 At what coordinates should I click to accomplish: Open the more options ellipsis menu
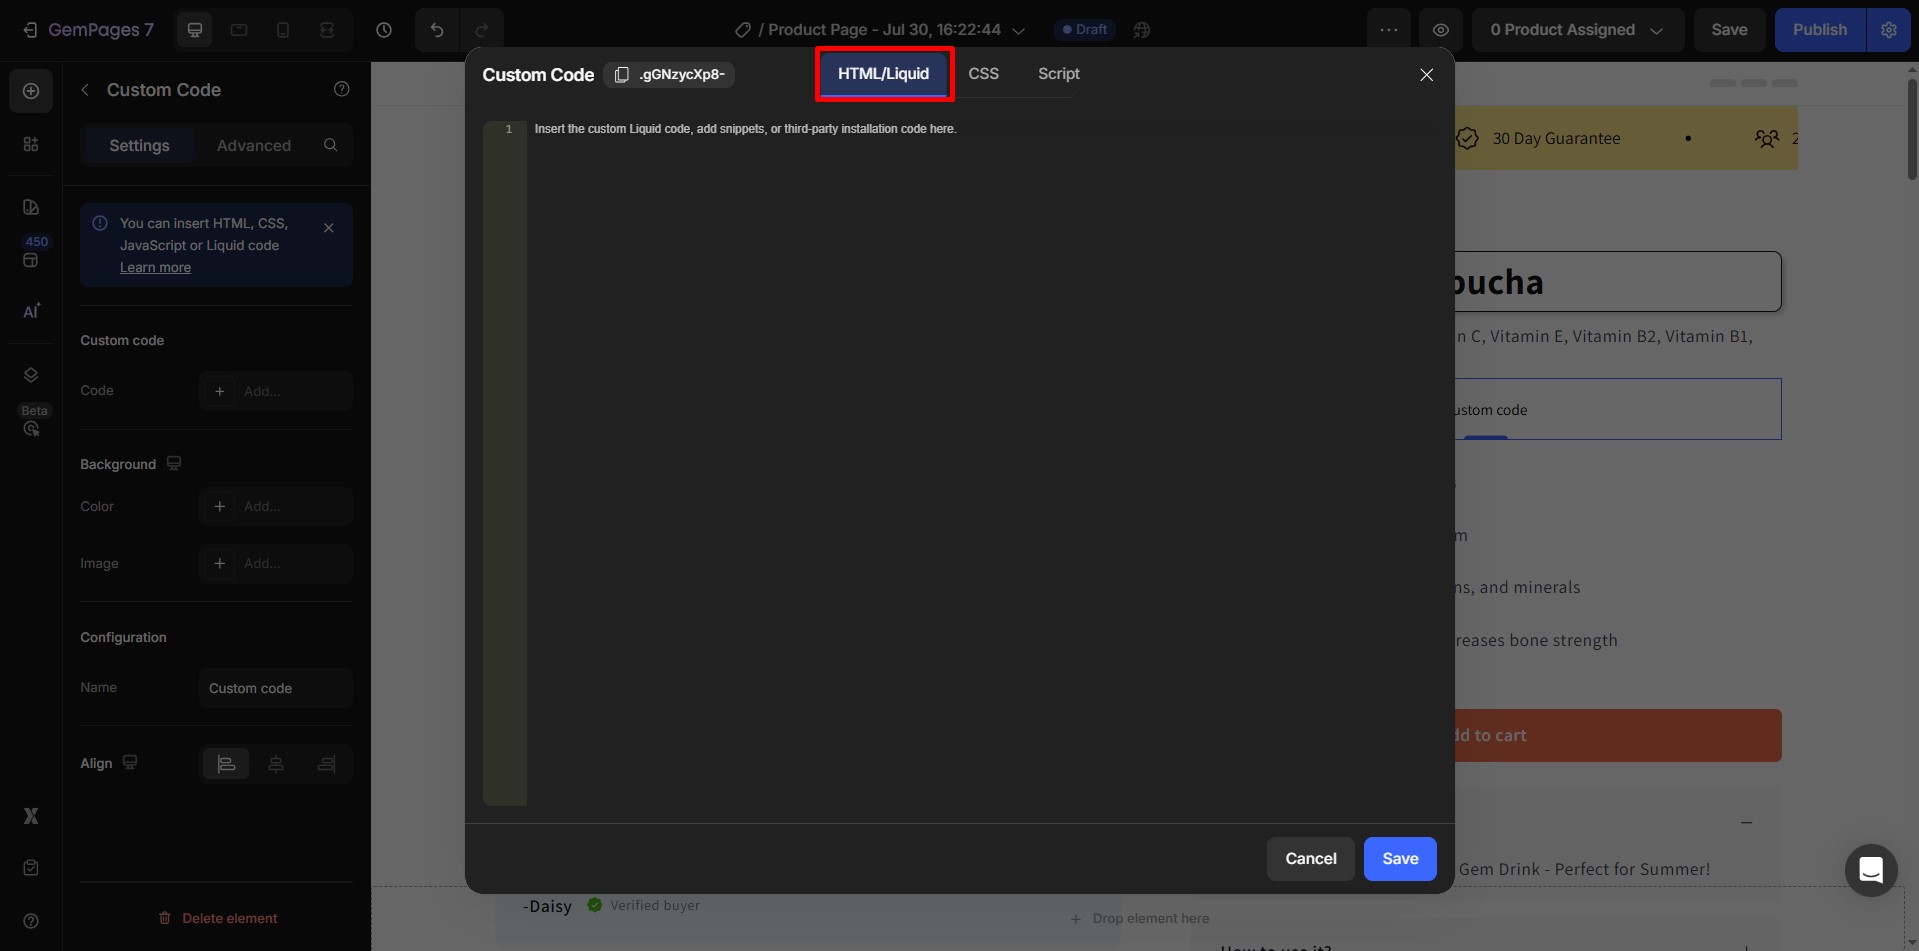click(1389, 30)
